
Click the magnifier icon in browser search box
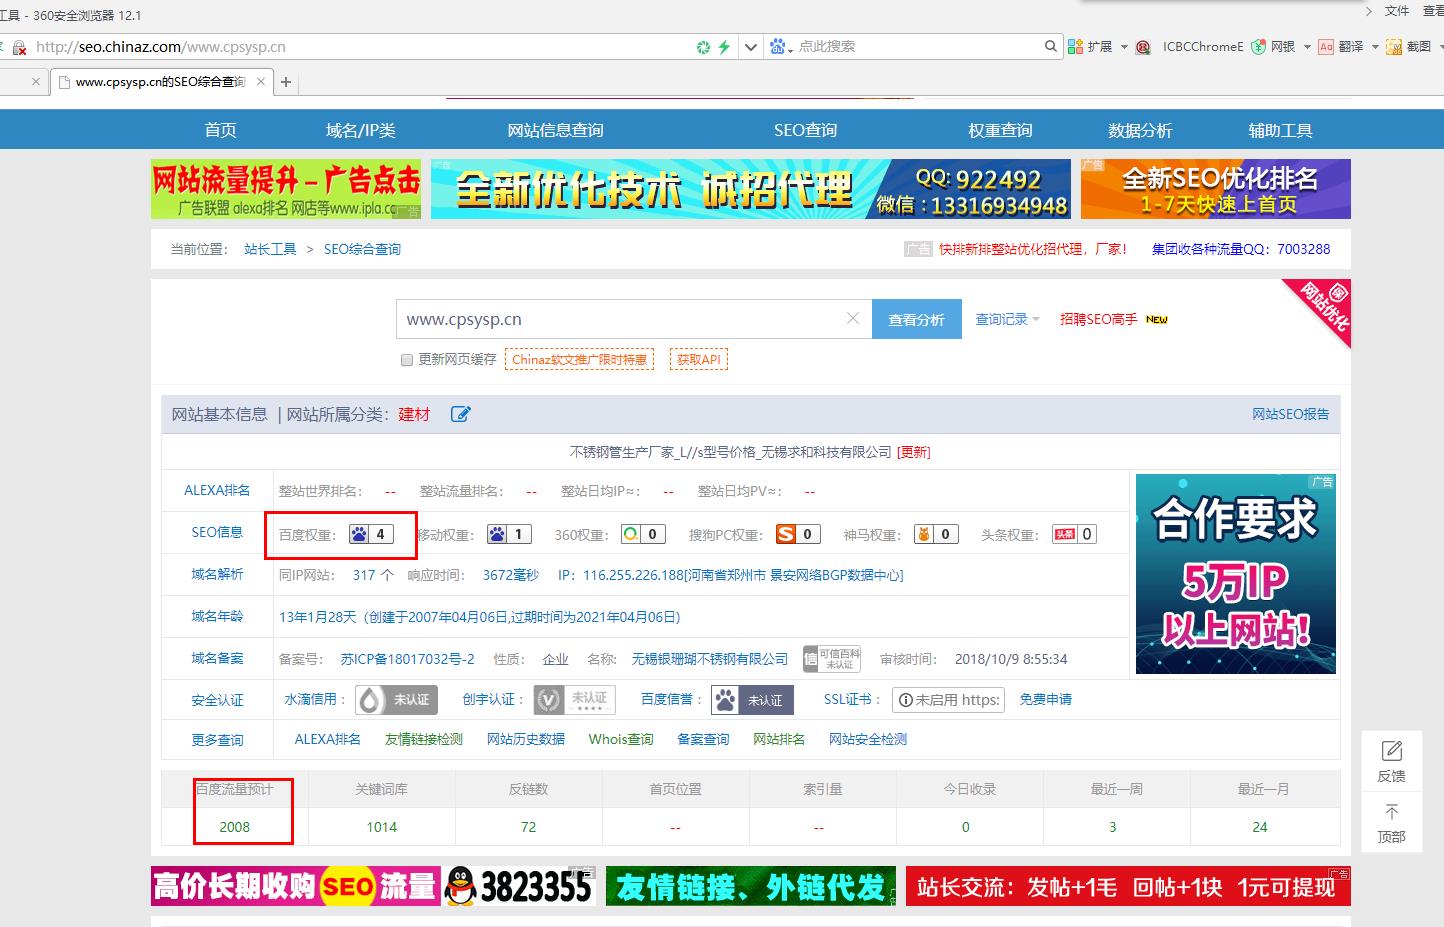click(x=1050, y=46)
